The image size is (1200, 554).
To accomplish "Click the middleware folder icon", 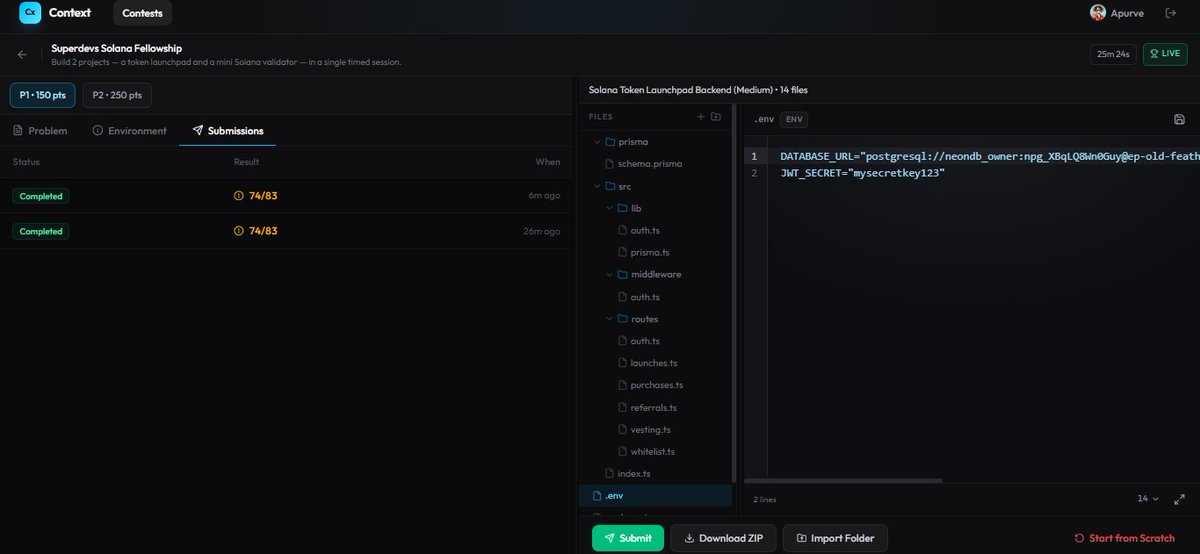I will (x=623, y=274).
